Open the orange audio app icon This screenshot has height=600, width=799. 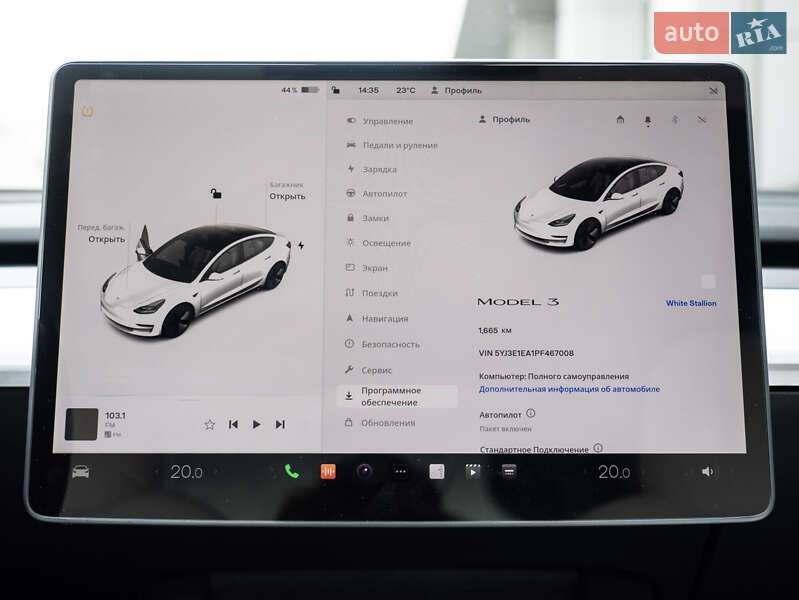click(328, 472)
